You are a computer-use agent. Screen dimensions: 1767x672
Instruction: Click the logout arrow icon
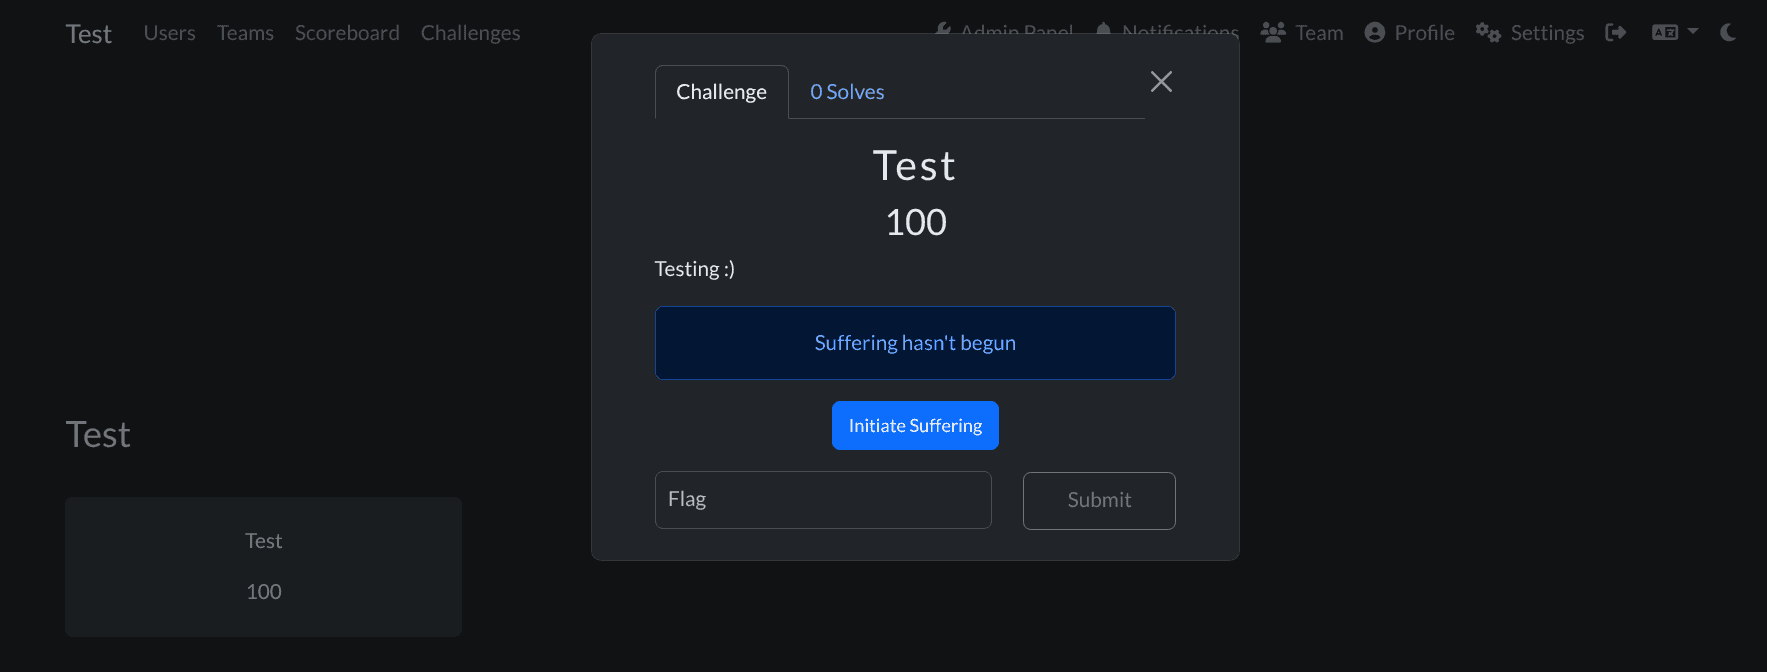click(x=1615, y=33)
